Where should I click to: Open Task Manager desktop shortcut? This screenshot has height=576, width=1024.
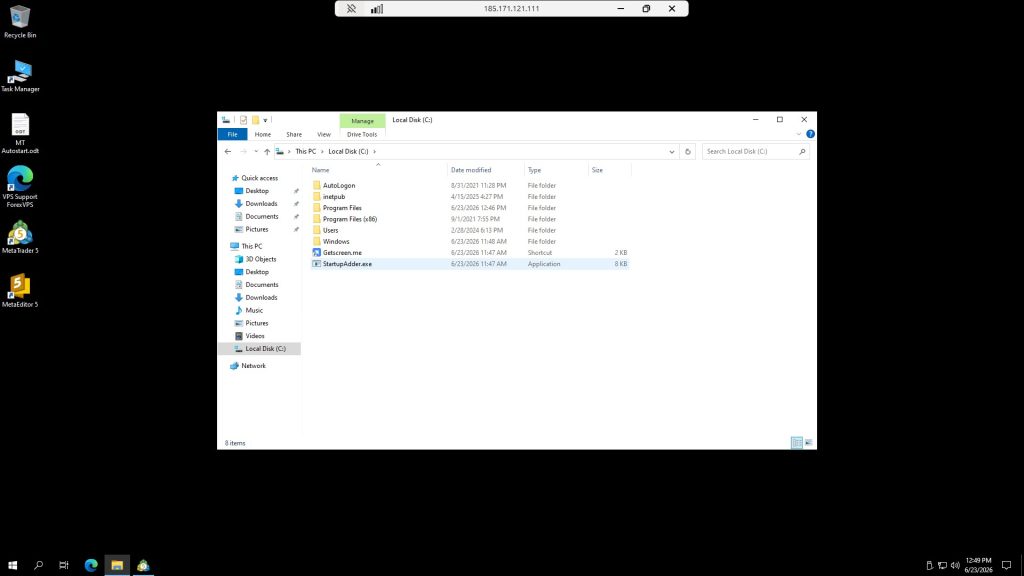[x=20, y=76]
